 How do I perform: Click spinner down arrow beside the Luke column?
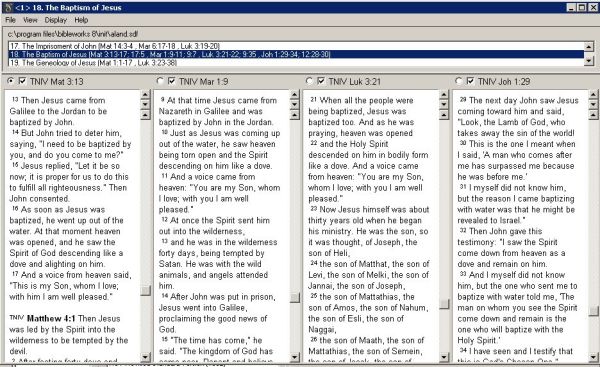pyautogui.click(x=444, y=104)
